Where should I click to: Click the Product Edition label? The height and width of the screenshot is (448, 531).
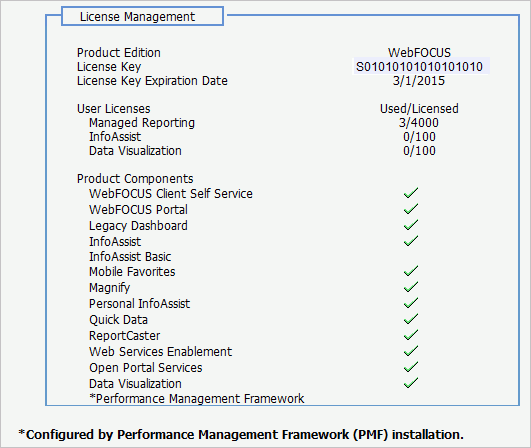(x=119, y=52)
